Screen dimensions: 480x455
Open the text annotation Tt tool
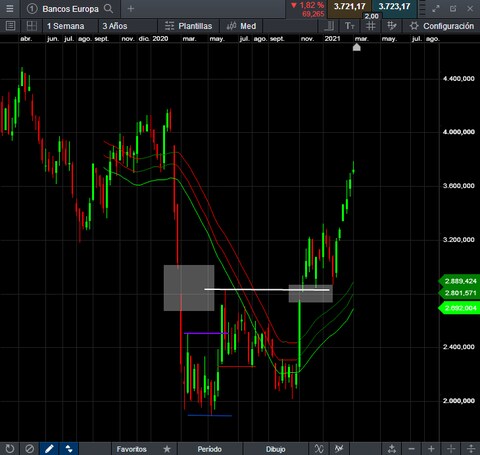click(x=350, y=26)
